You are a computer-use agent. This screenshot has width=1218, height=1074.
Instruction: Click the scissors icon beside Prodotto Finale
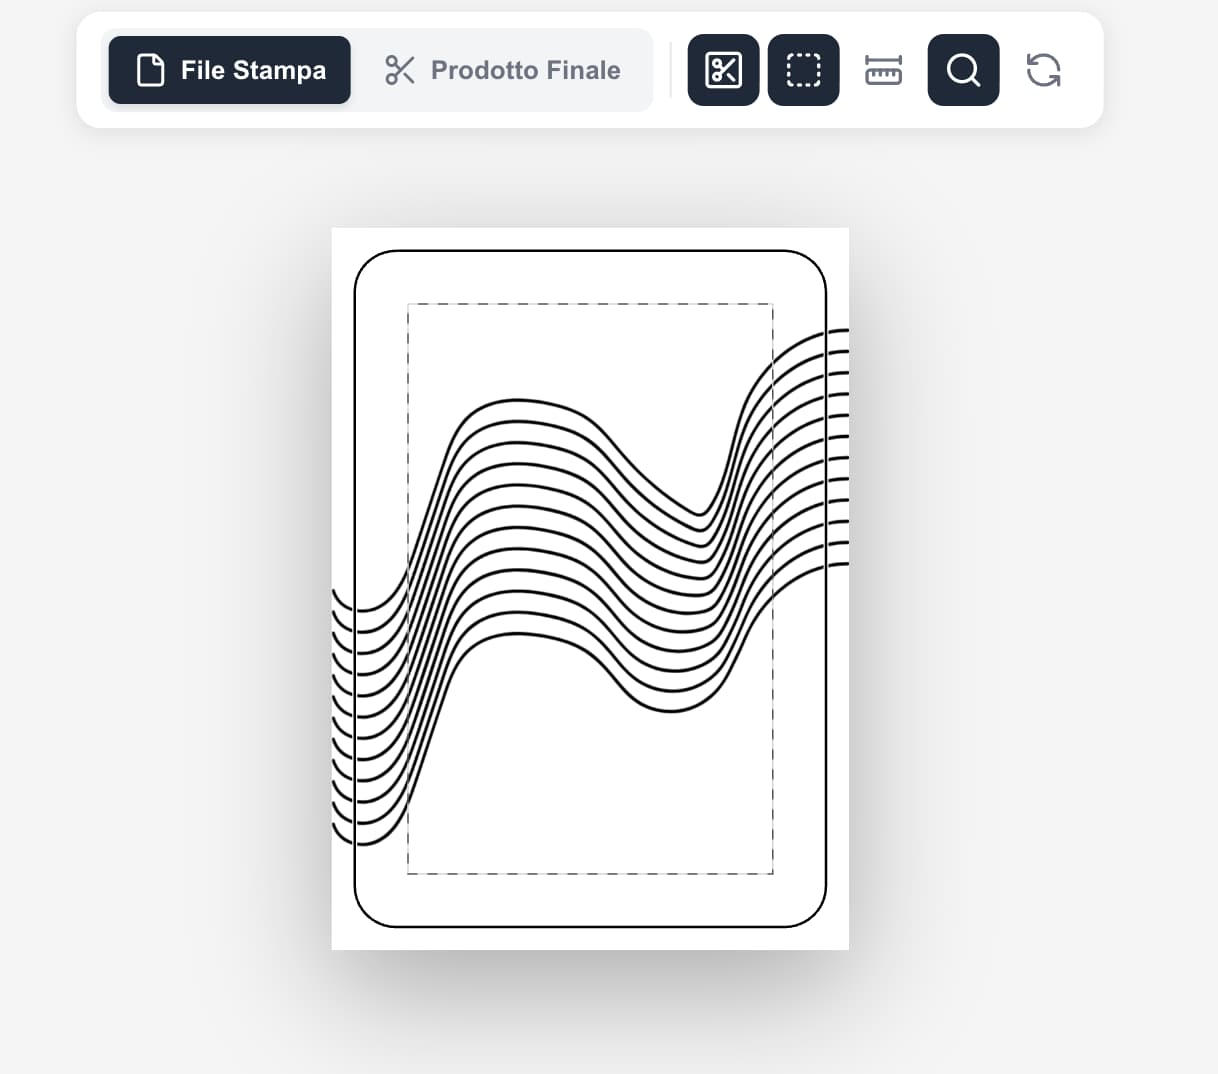(x=400, y=70)
